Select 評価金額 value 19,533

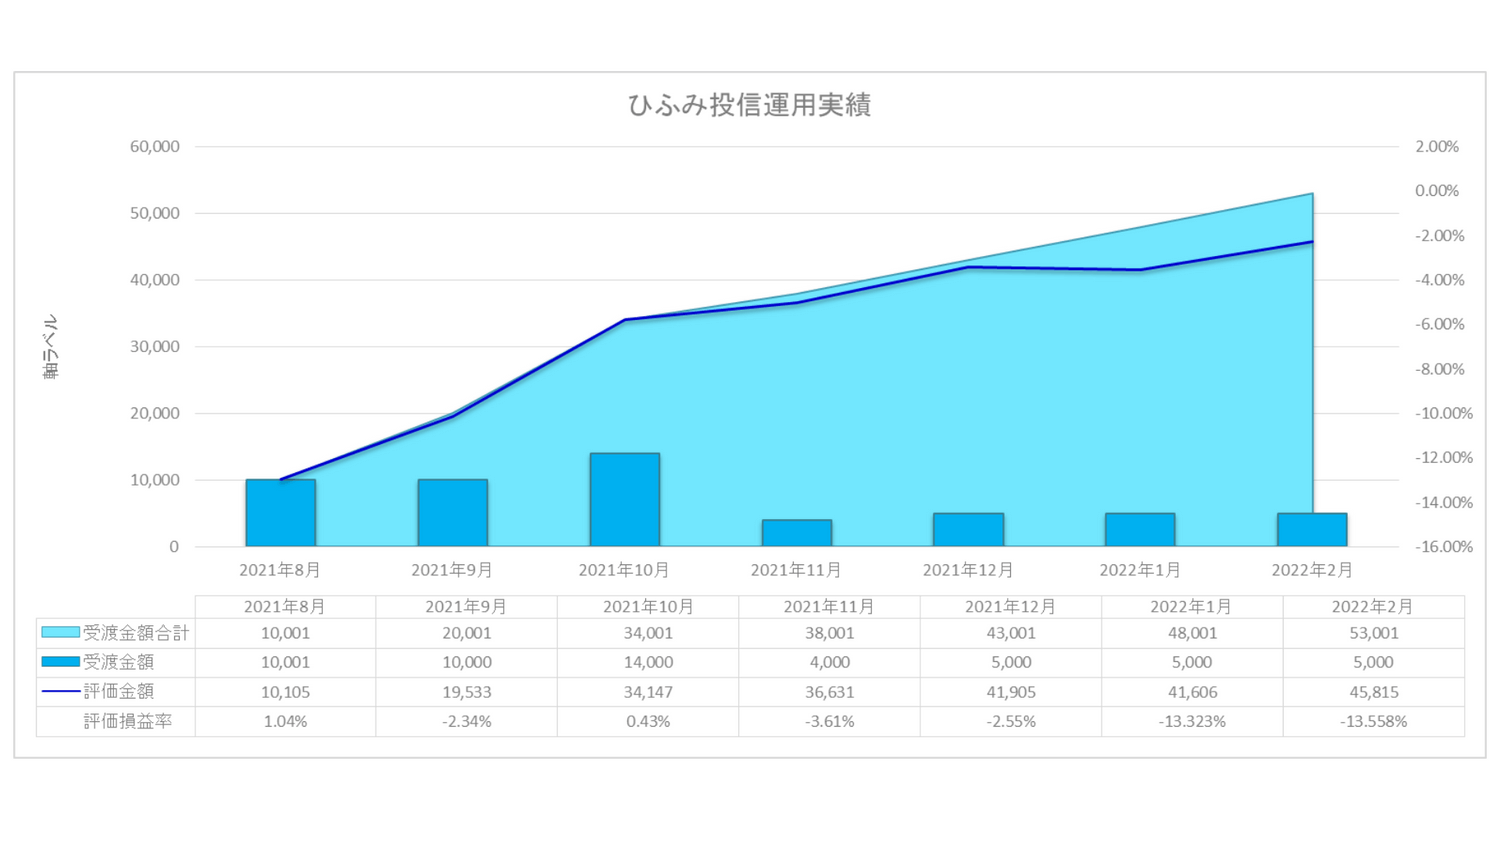coord(467,692)
